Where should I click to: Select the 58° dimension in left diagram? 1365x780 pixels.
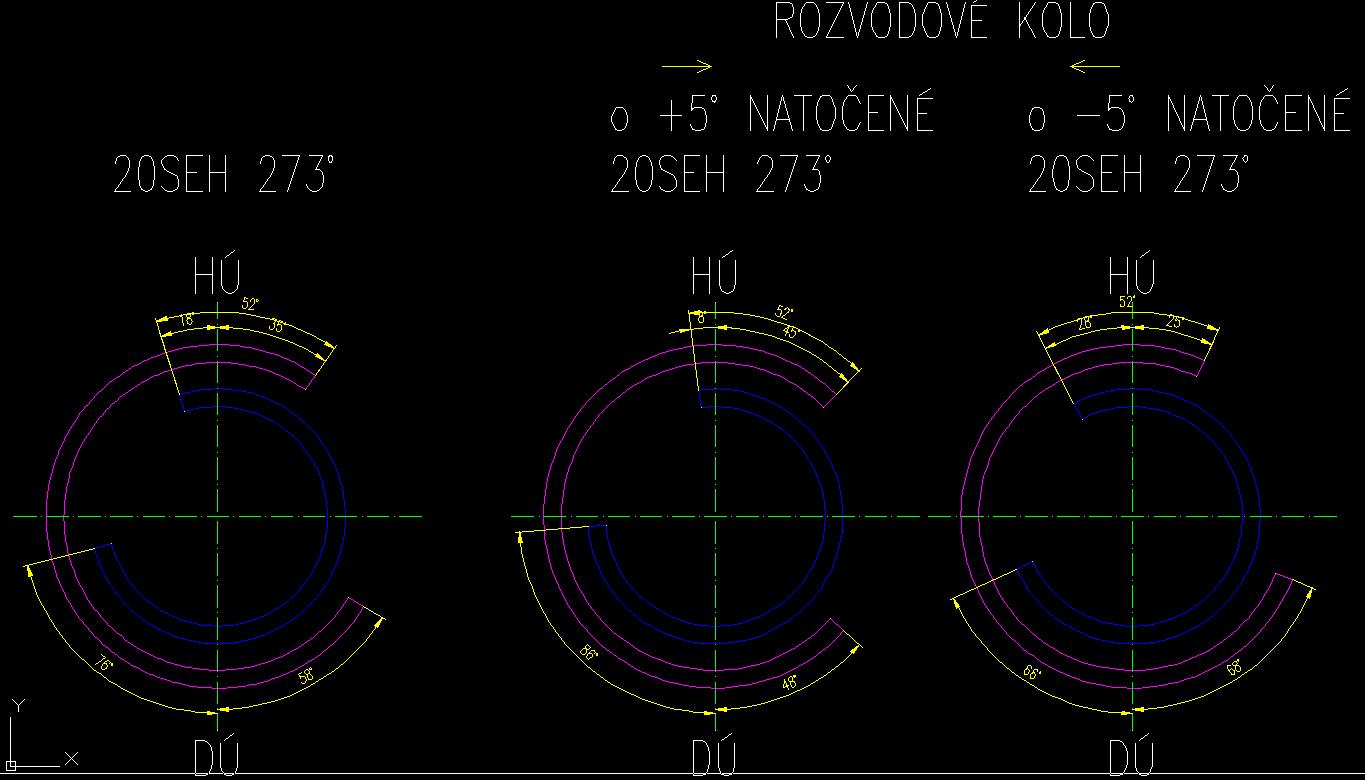(x=306, y=676)
